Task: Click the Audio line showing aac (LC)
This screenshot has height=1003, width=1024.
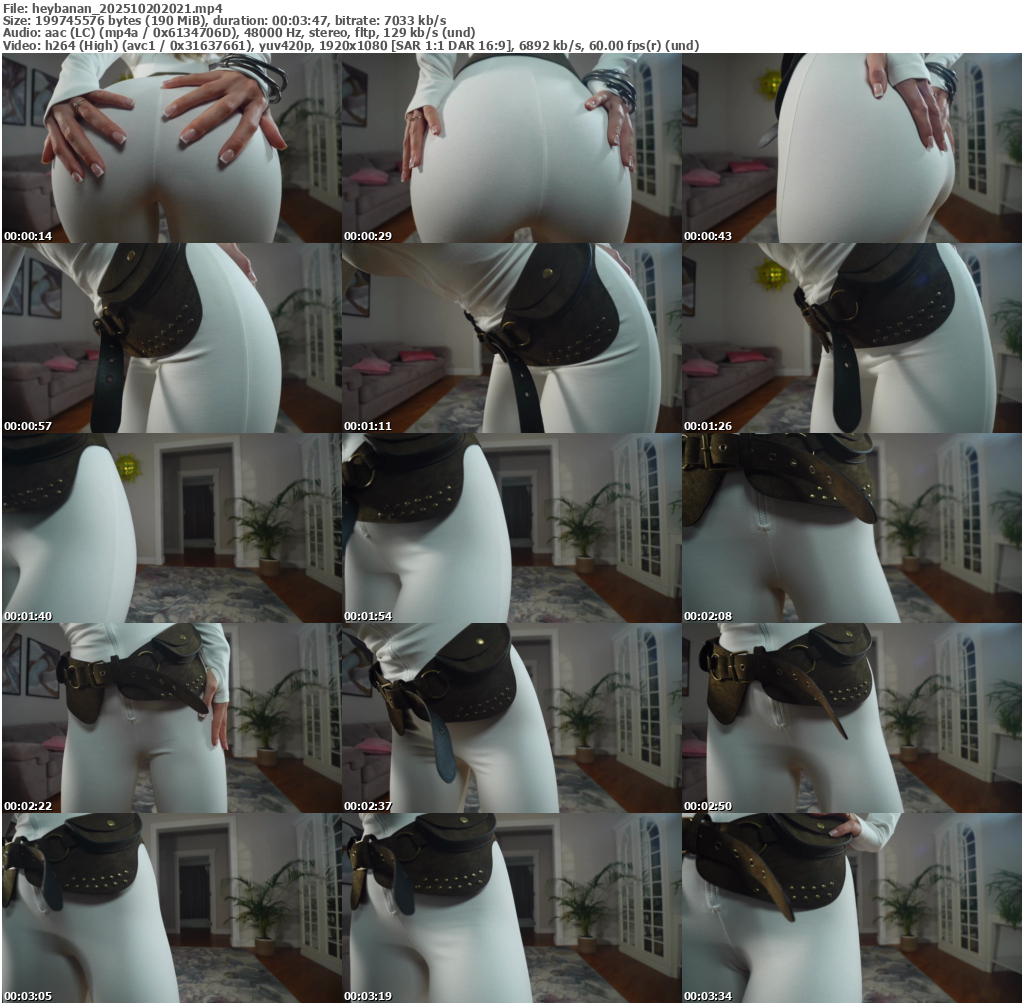Action: [239, 33]
